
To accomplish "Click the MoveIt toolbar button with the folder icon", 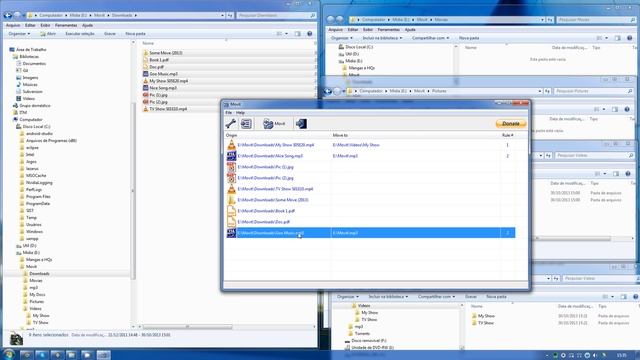I will click(x=274, y=123).
